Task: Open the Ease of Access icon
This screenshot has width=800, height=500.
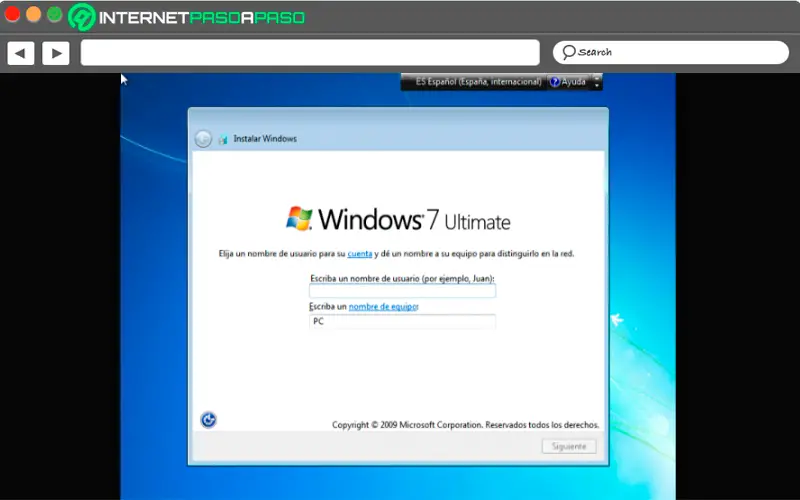Action: coord(208,420)
